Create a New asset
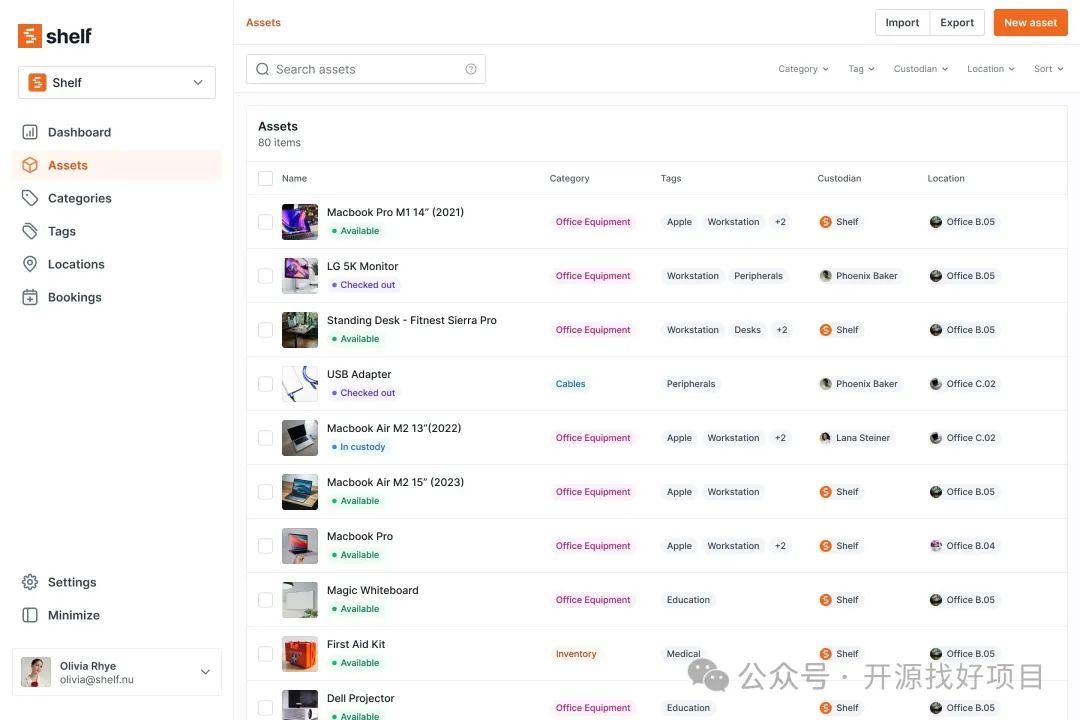Screen dimensions: 1080x720 click(x=1030, y=23)
